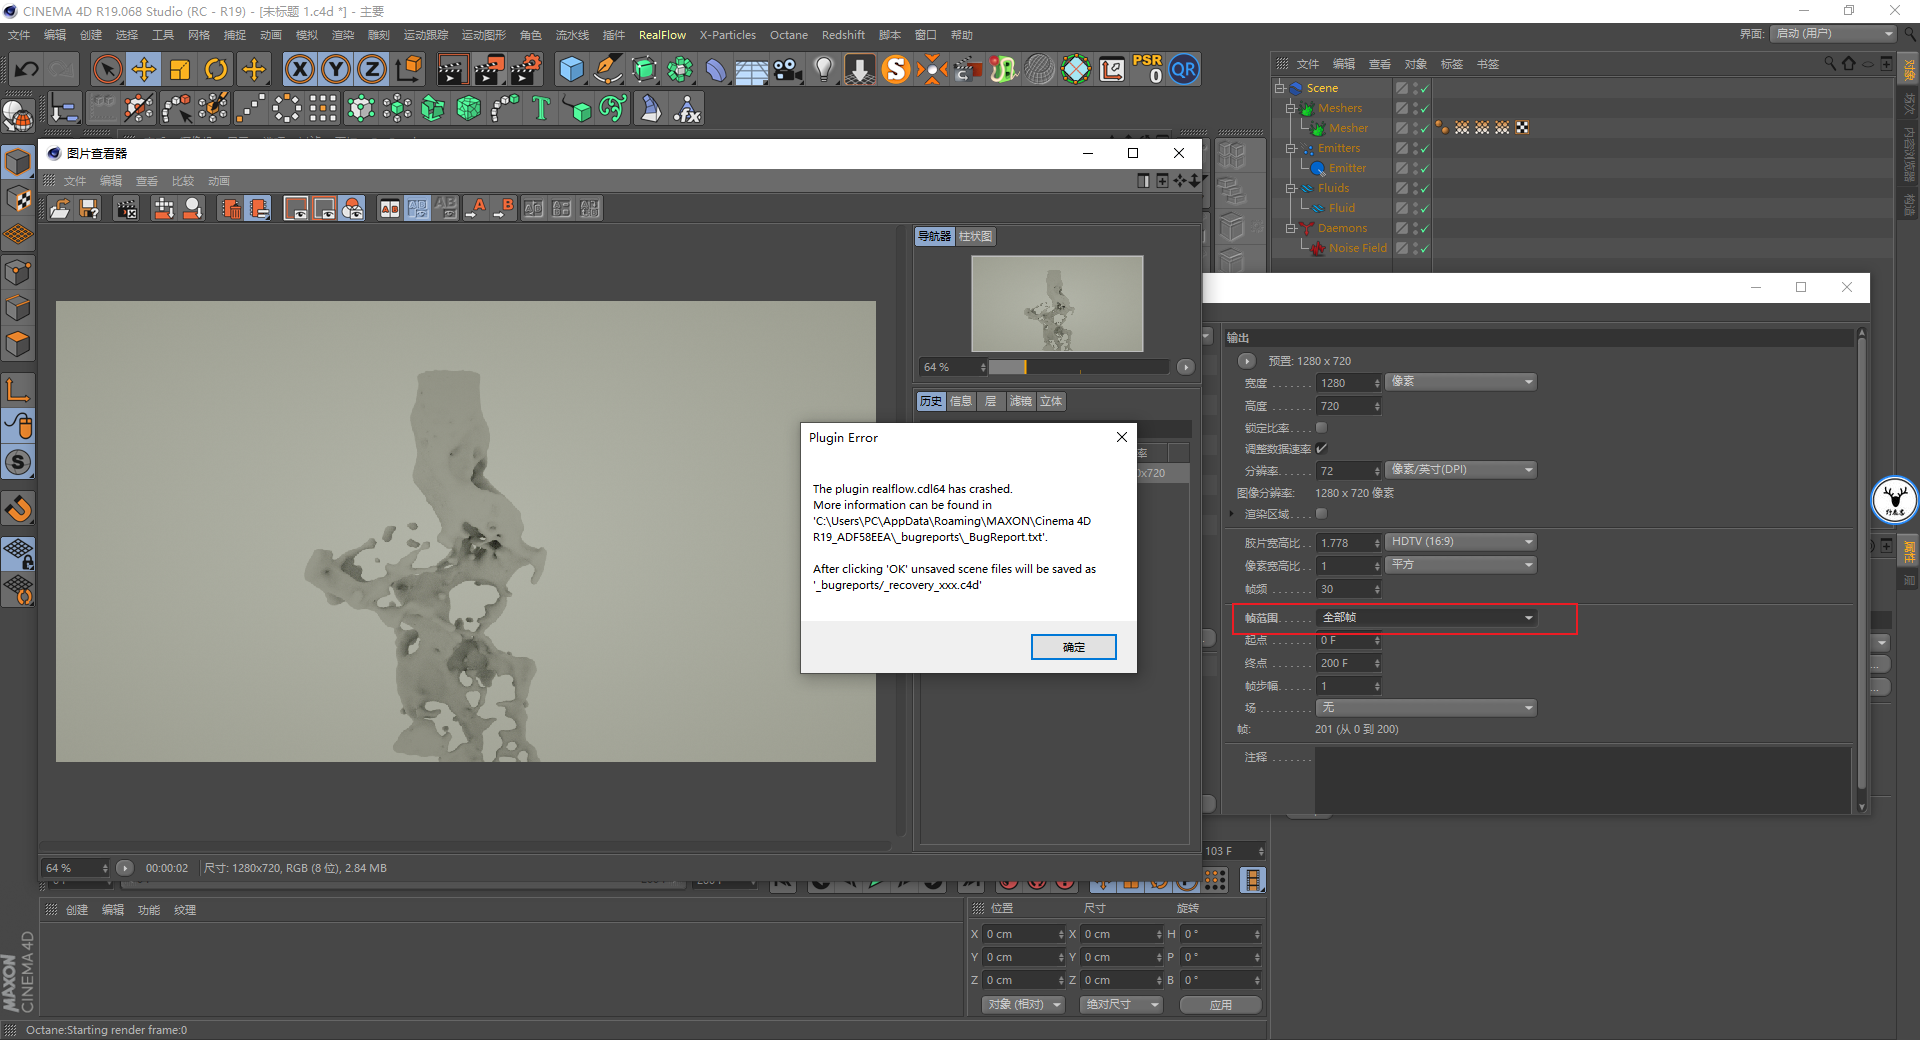Close the Plugin Error dialog
Screen dimensions: 1920x1040
(x=1122, y=437)
